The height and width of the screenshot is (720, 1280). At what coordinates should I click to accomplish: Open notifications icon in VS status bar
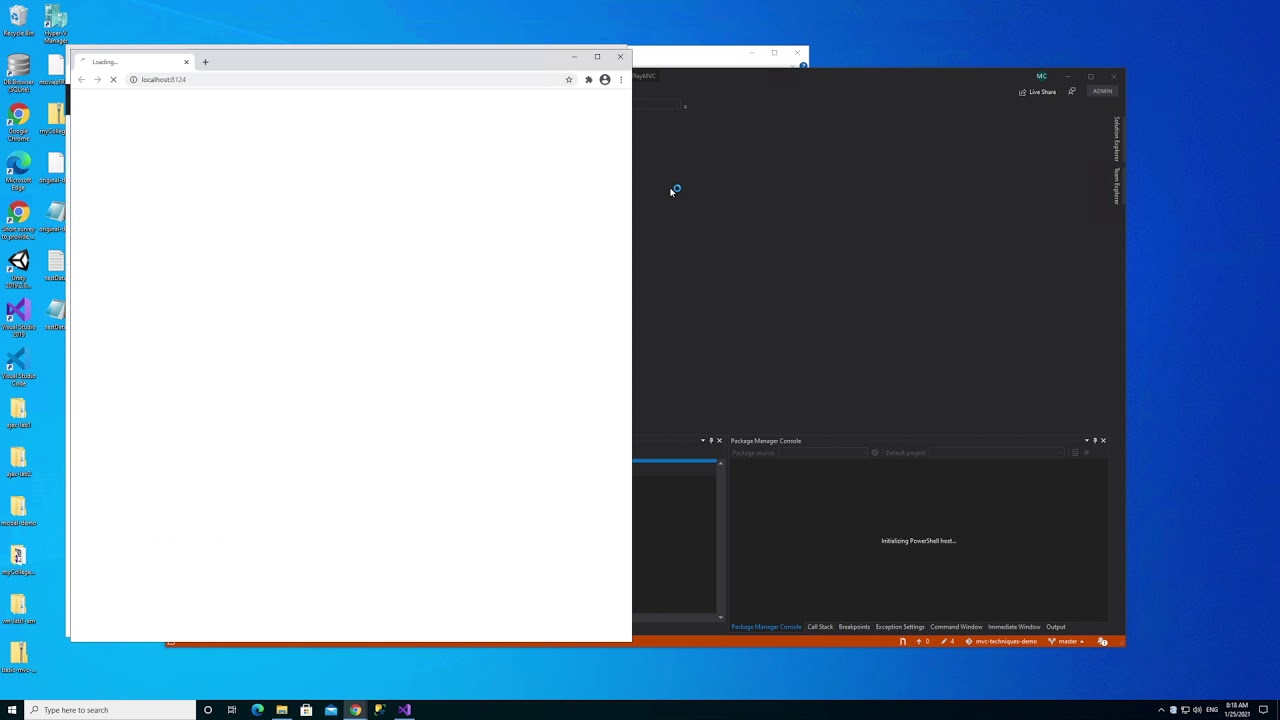1102,642
